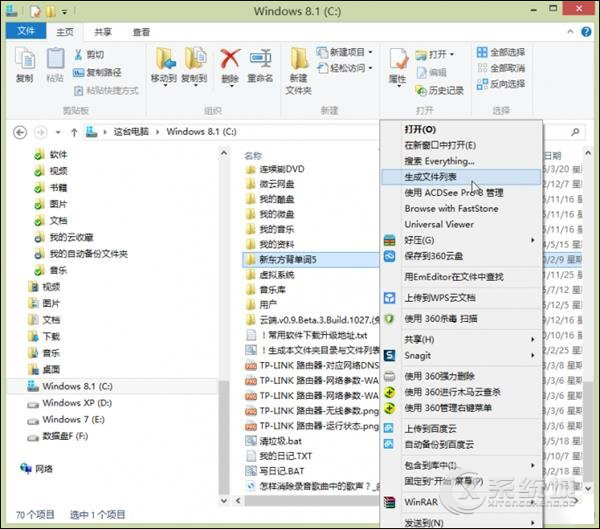This screenshot has width=600, height=529.
Task: Open Easy access (轻松访问) dropdown
Action: 345,68
